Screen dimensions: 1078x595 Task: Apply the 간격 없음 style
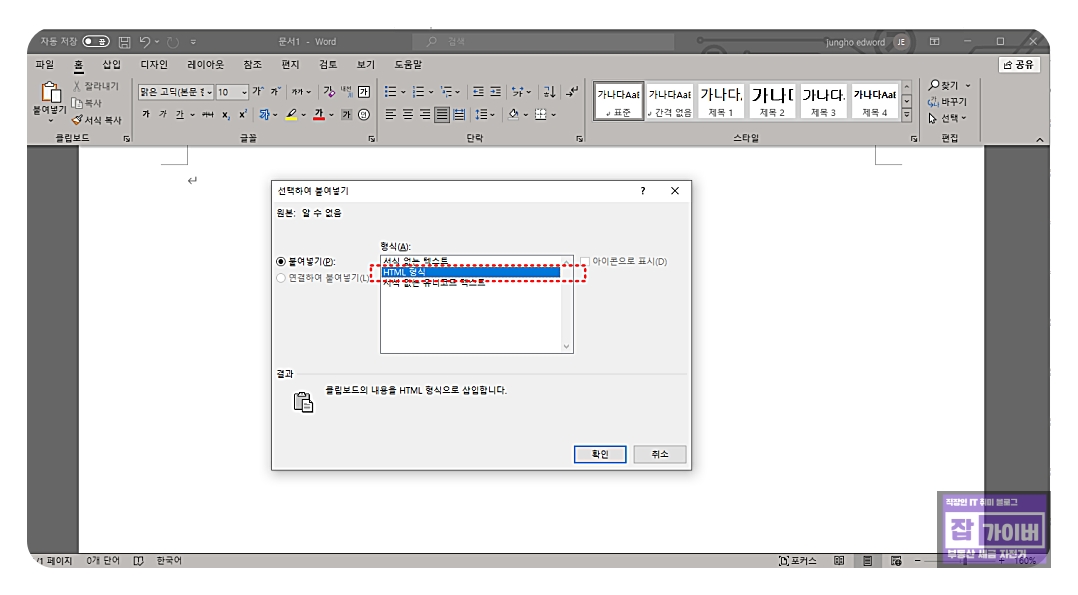point(670,100)
